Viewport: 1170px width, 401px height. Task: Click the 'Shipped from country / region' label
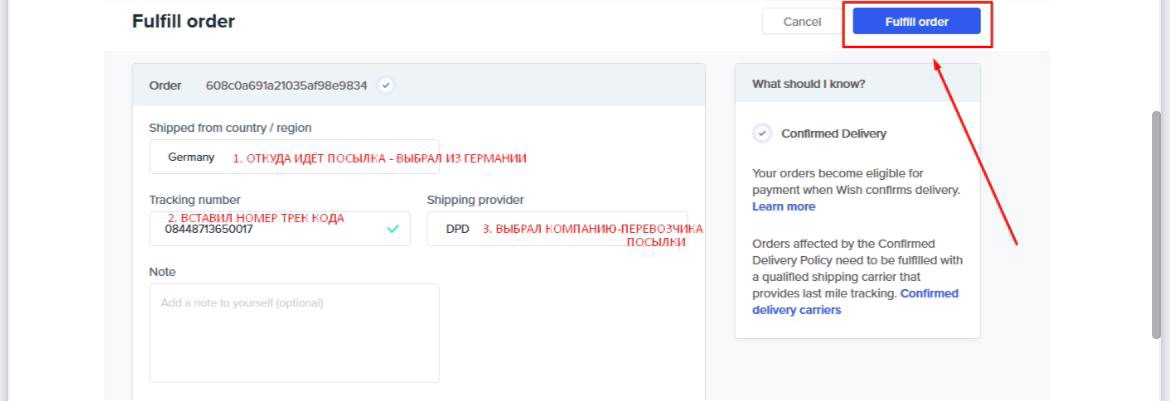230,128
